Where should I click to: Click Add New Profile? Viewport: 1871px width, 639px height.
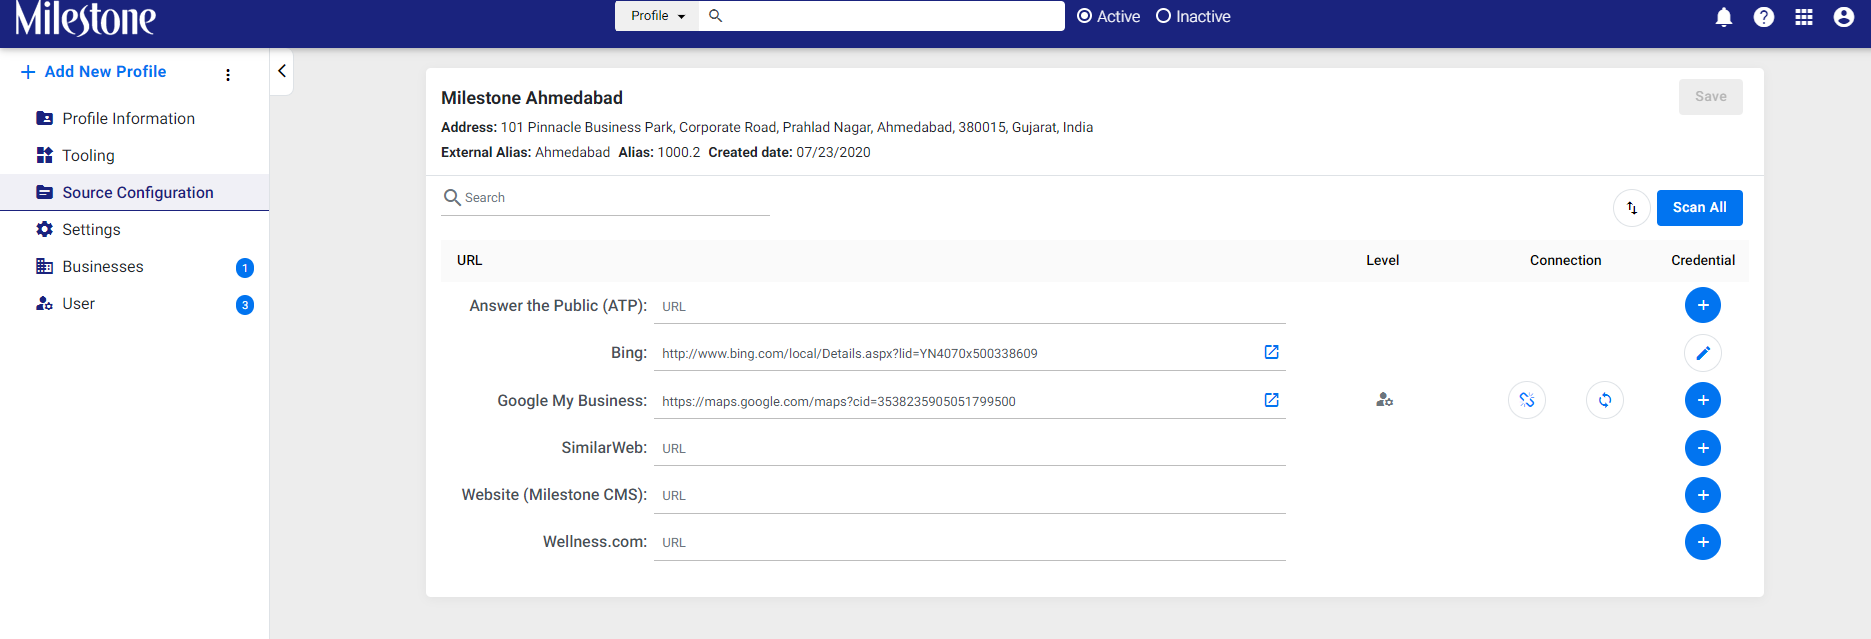[94, 72]
